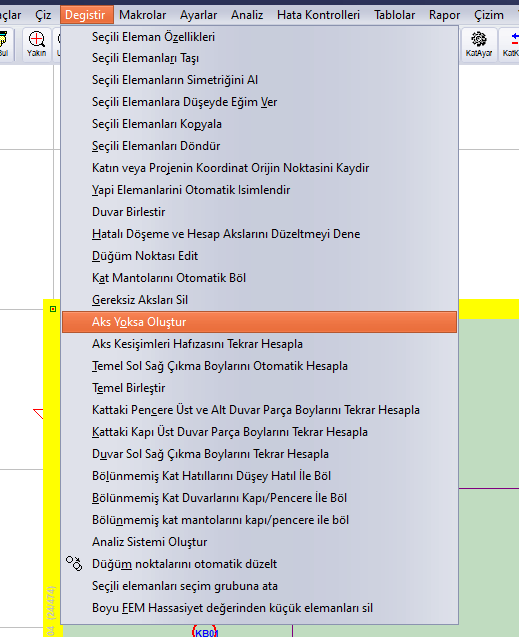Open the Rapor menu
This screenshot has height=637, width=519.
pyautogui.click(x=444, y=15)
